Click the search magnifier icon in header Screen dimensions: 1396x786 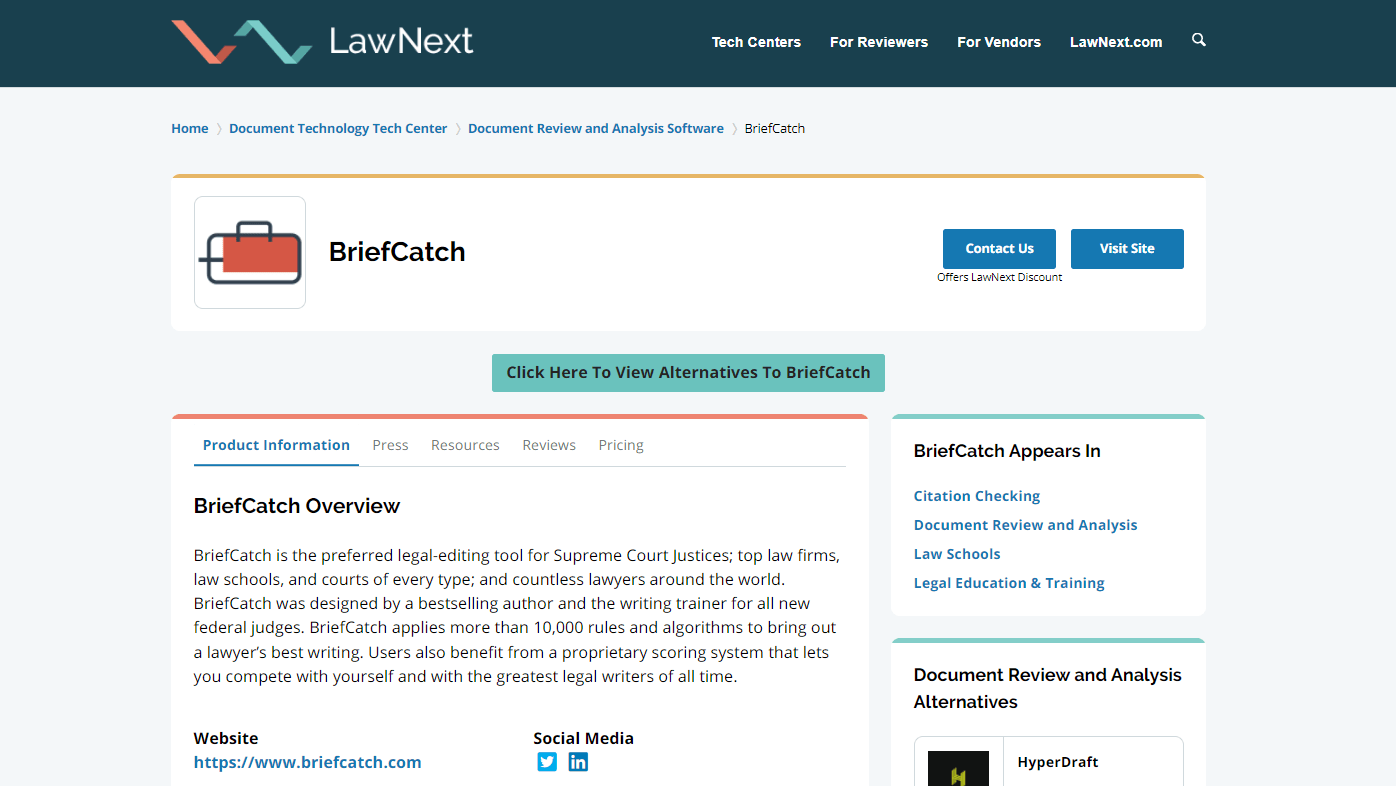click(1199, 40)
